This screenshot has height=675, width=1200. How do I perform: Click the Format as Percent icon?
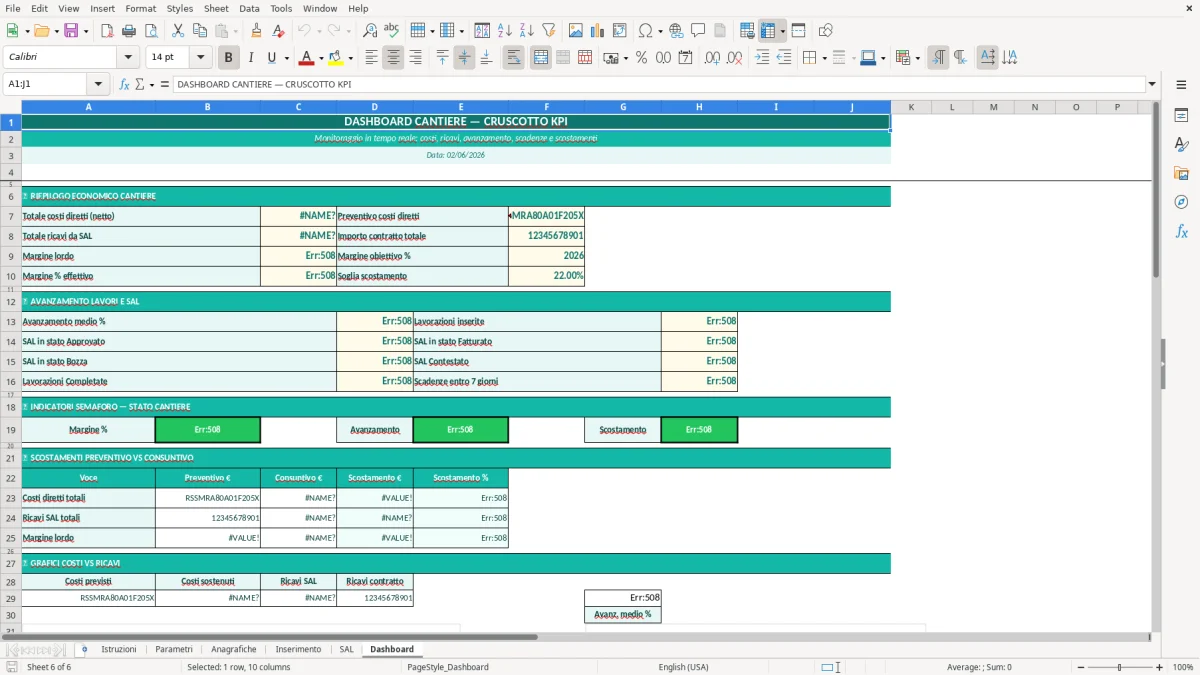[641, 58]
